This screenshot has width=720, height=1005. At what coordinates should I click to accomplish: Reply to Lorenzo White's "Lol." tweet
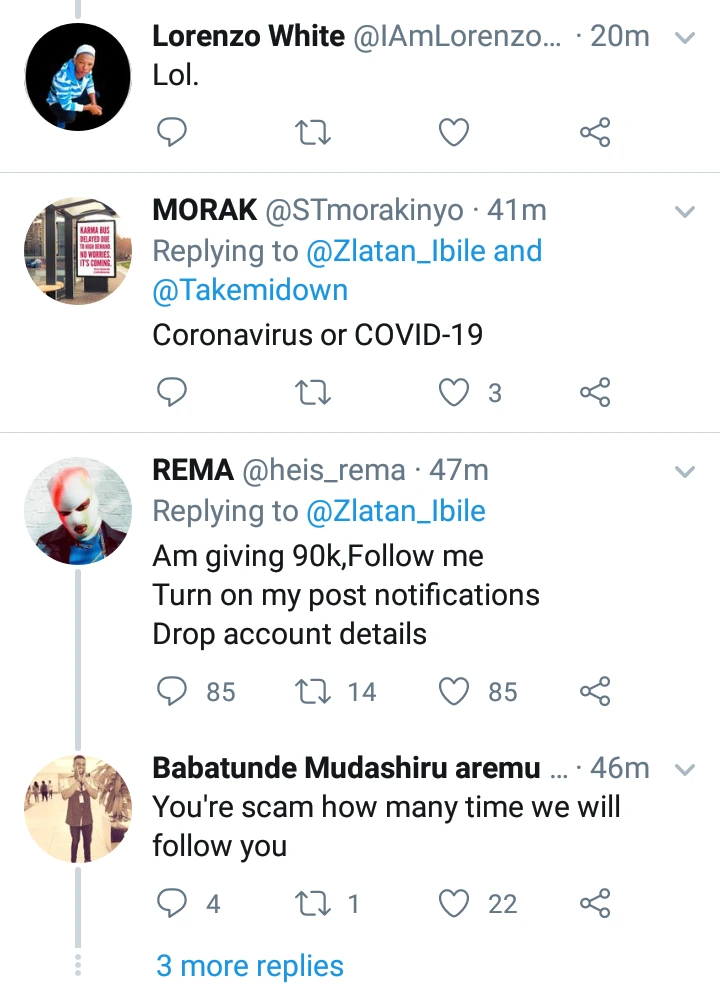pyautogui.click(x=173, y=132)
